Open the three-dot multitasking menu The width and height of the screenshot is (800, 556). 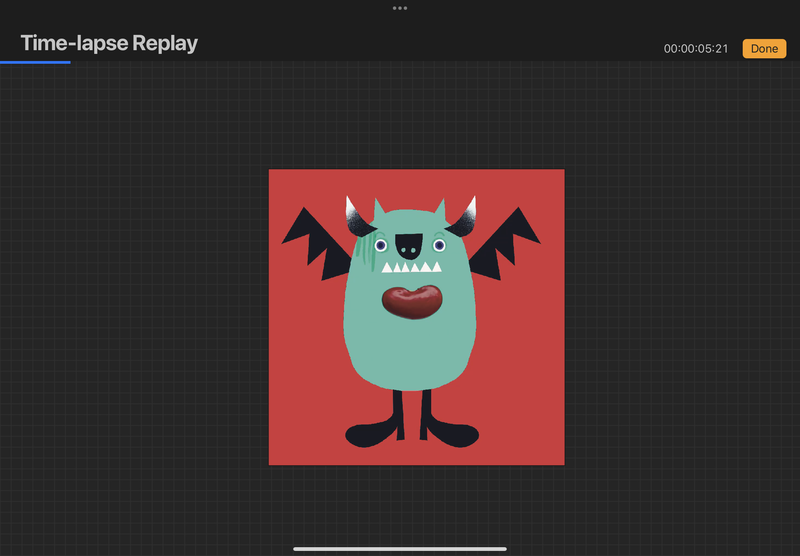[400, 8]
